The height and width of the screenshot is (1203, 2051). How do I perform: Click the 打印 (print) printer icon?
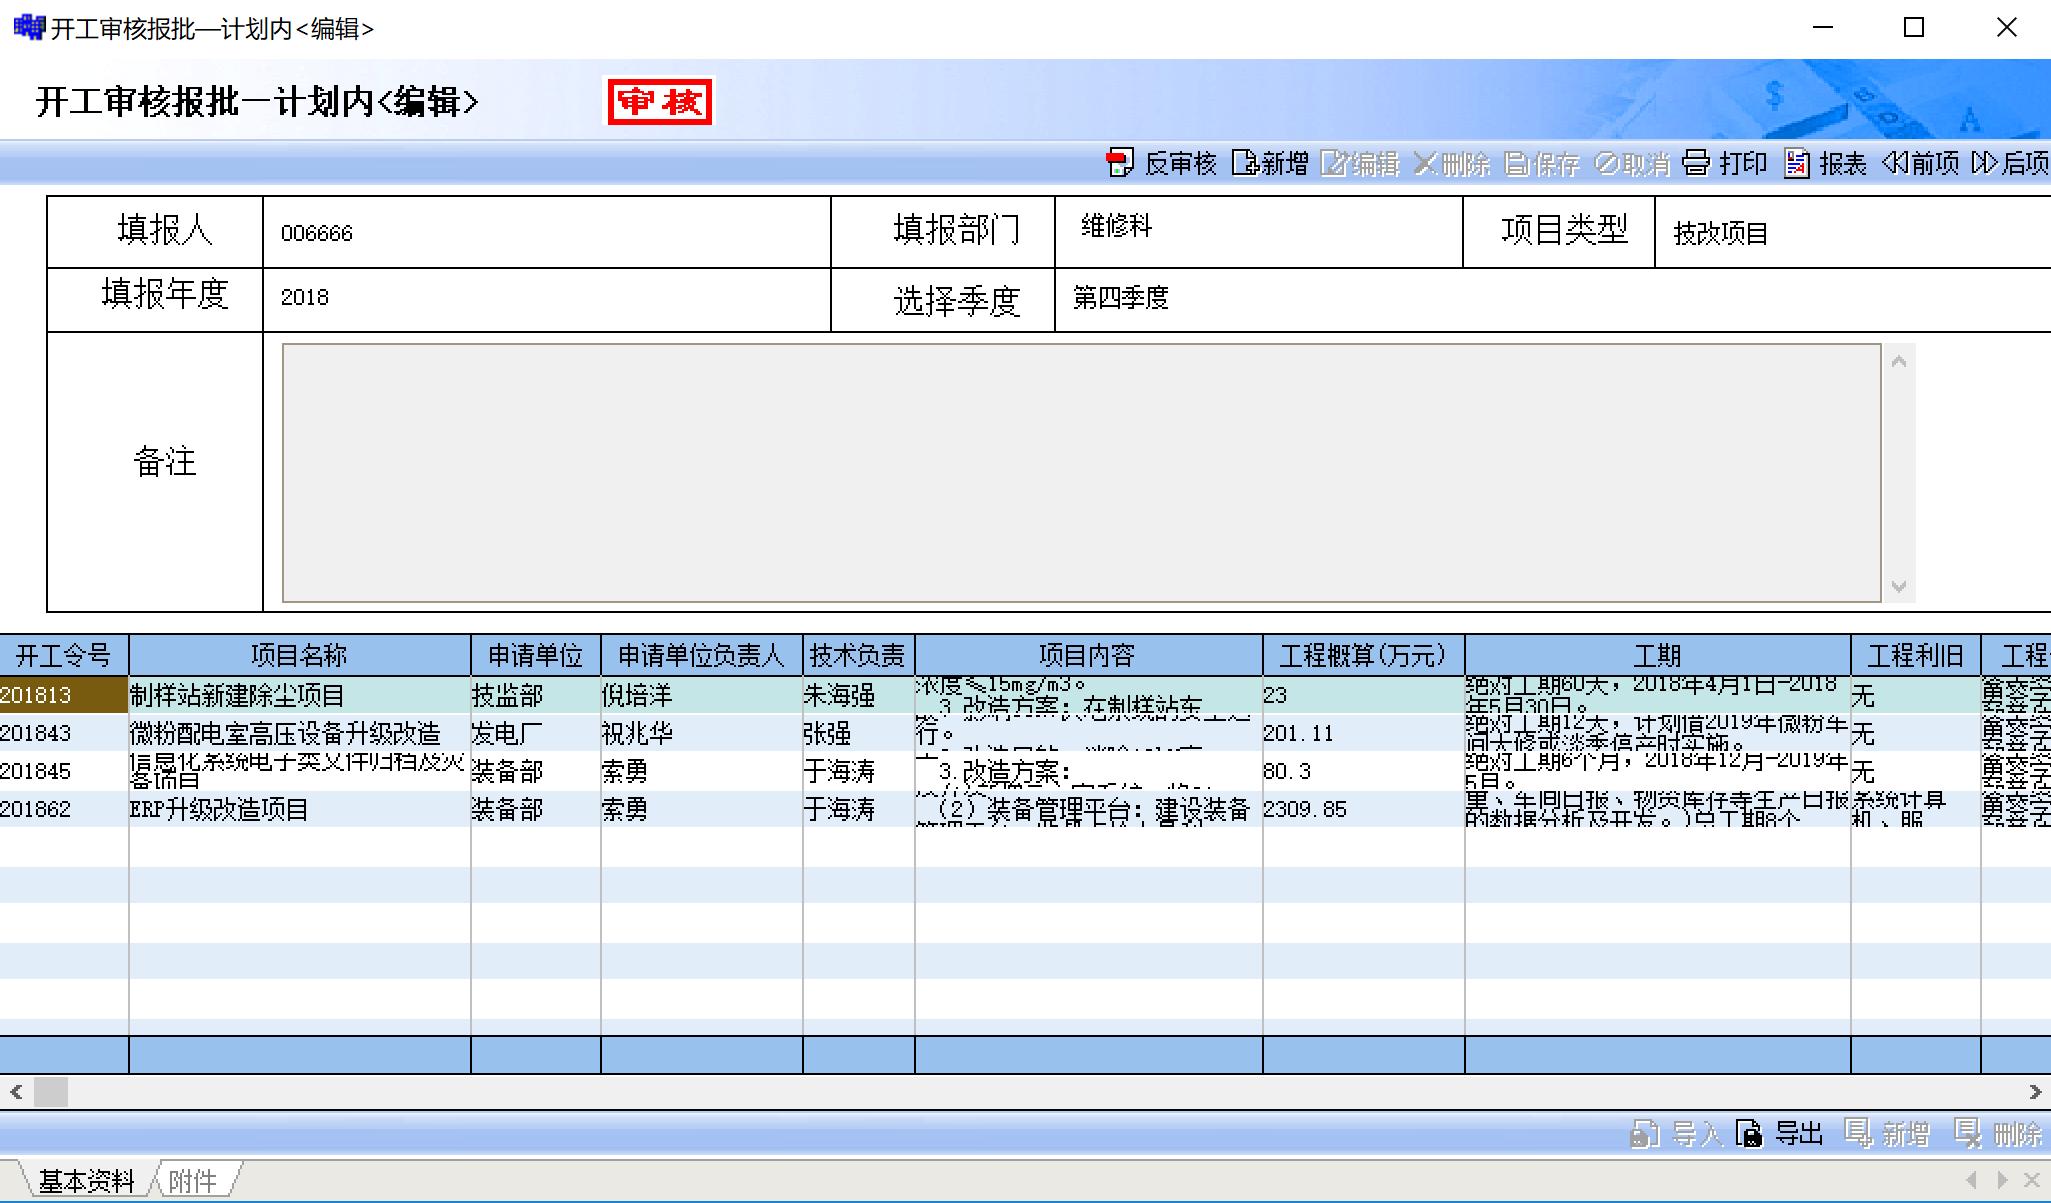[1696, 163]
